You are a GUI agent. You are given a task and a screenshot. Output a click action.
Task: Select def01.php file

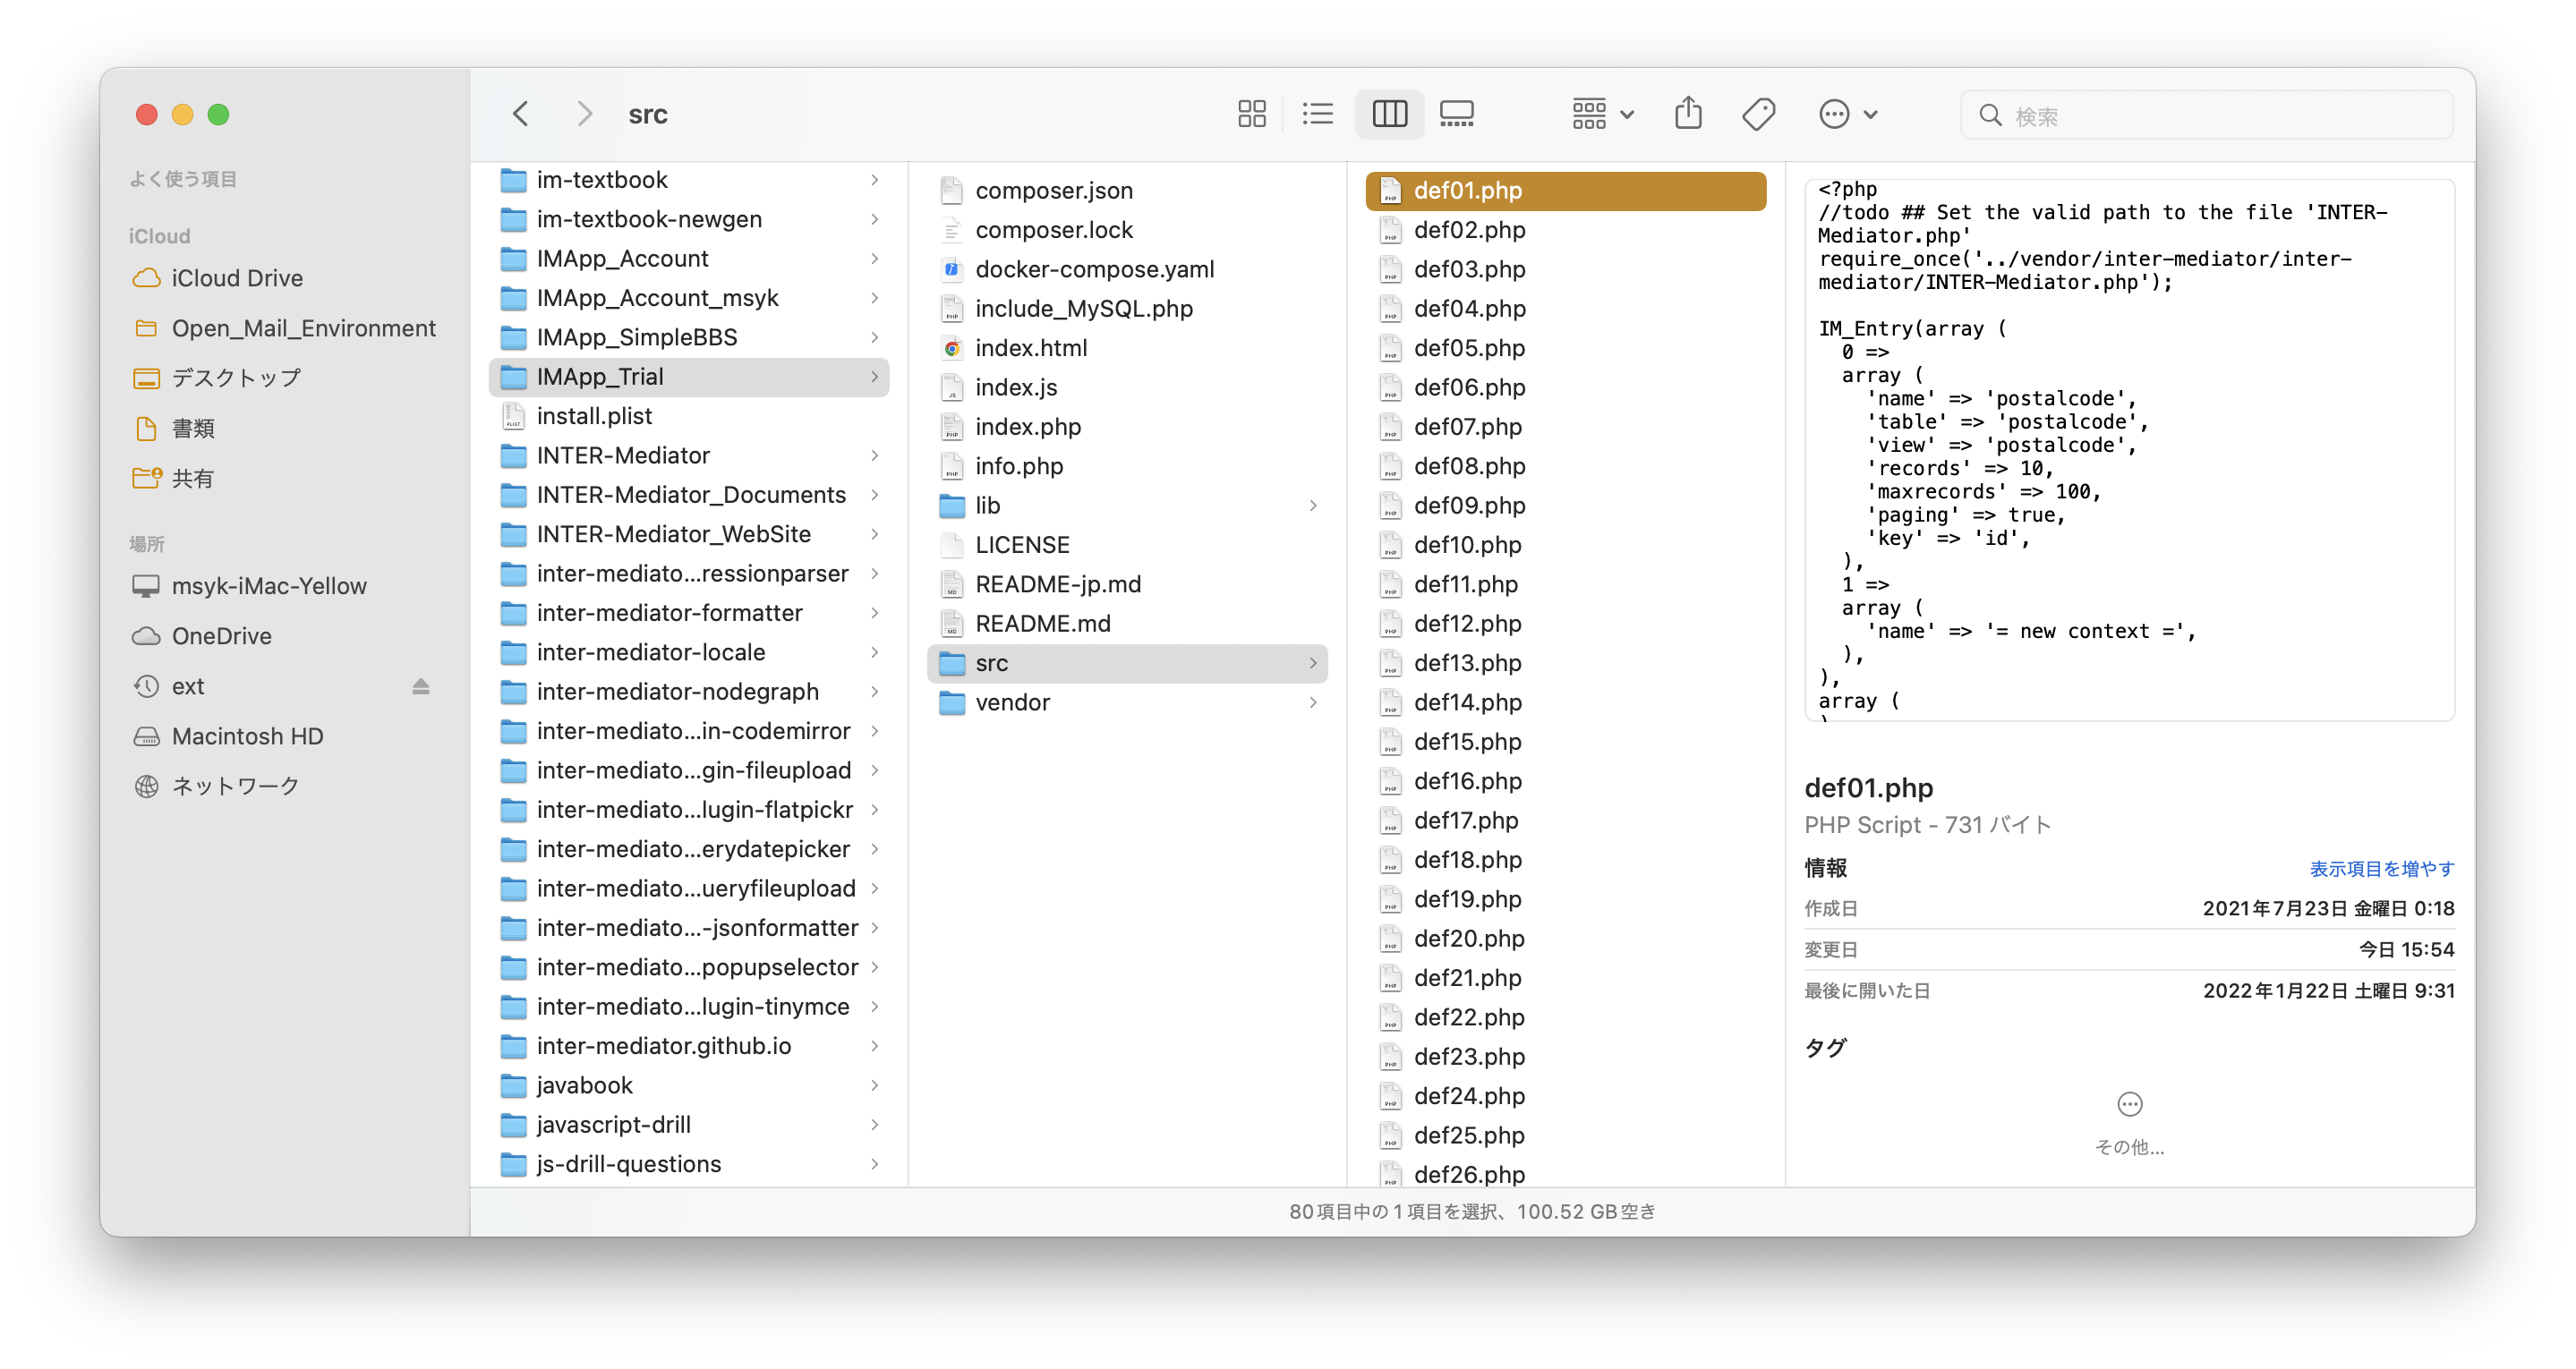coord(1565,190)
